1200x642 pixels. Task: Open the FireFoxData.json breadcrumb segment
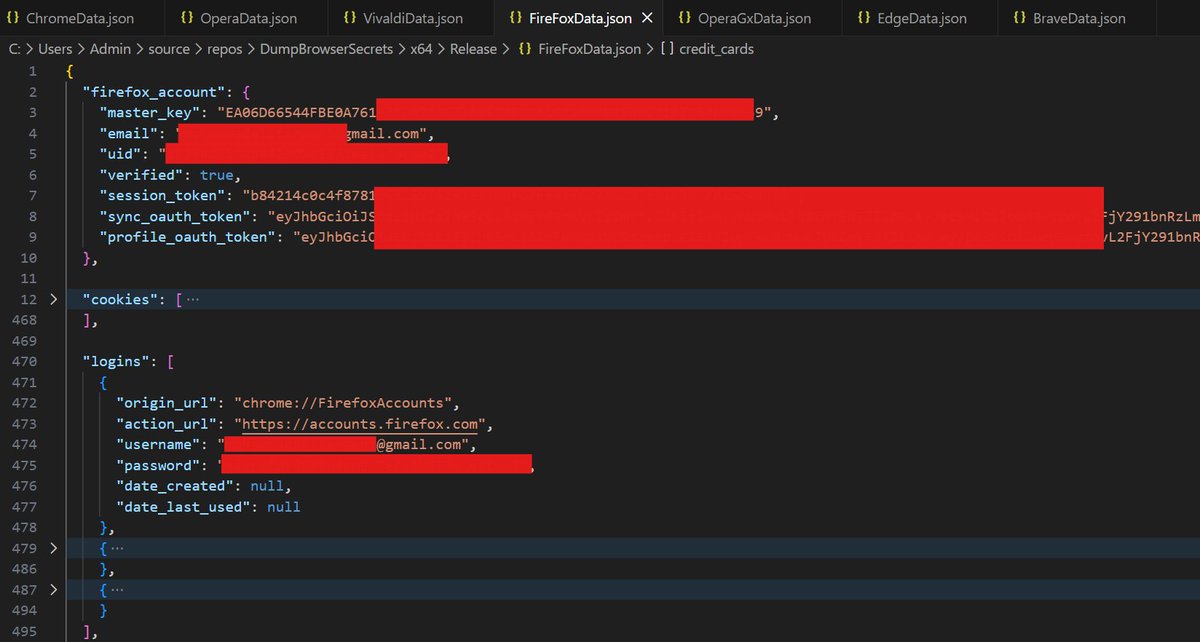[591, 48]
